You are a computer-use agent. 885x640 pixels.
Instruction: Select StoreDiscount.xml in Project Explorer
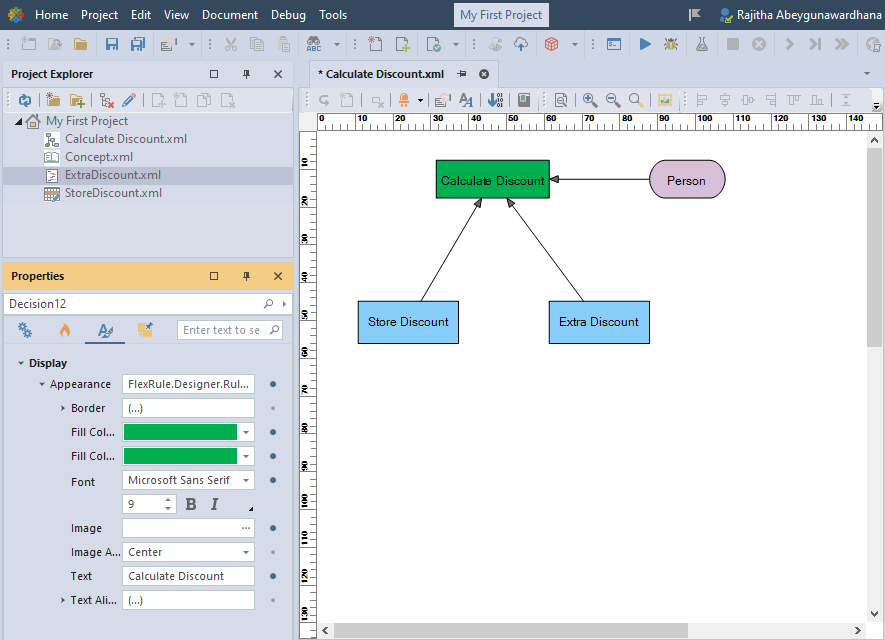[113, 193]
